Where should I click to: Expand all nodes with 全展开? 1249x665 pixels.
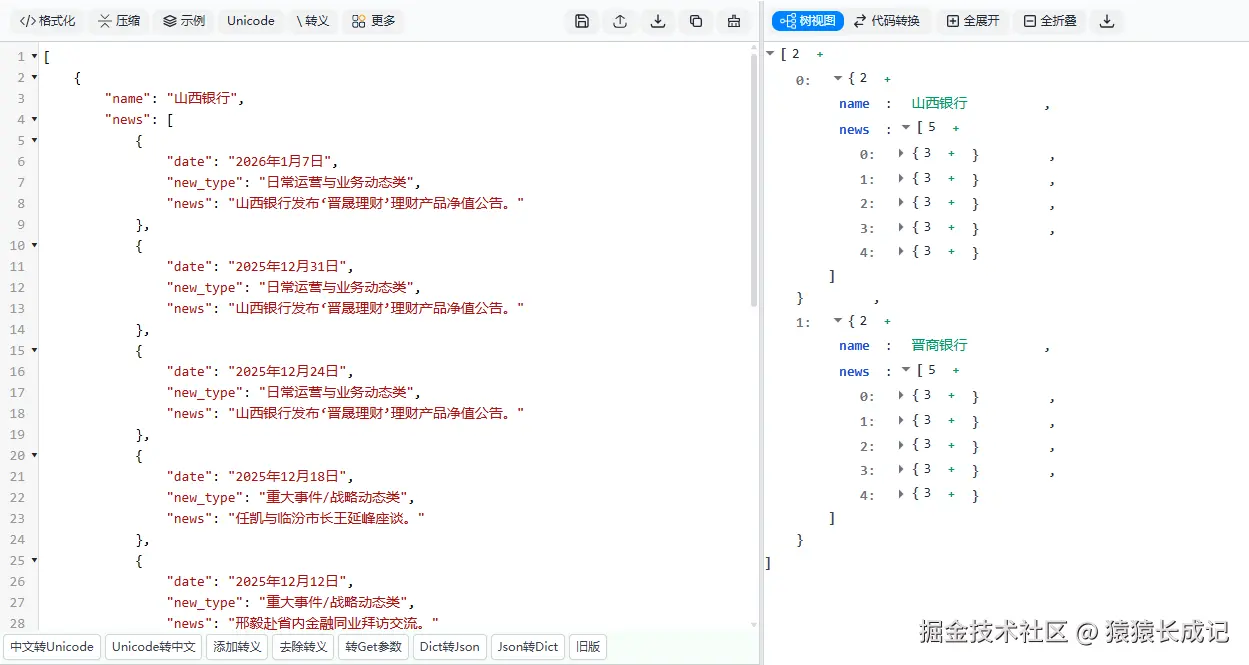click(x=973, y=21)
